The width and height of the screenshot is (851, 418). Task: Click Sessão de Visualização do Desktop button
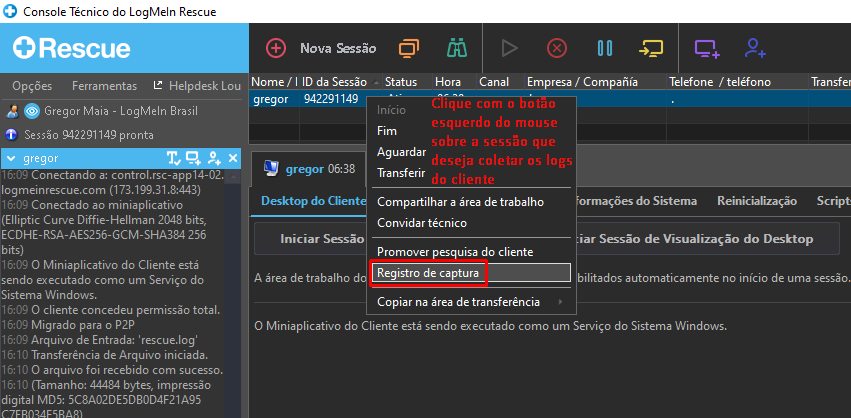[707, 239]
